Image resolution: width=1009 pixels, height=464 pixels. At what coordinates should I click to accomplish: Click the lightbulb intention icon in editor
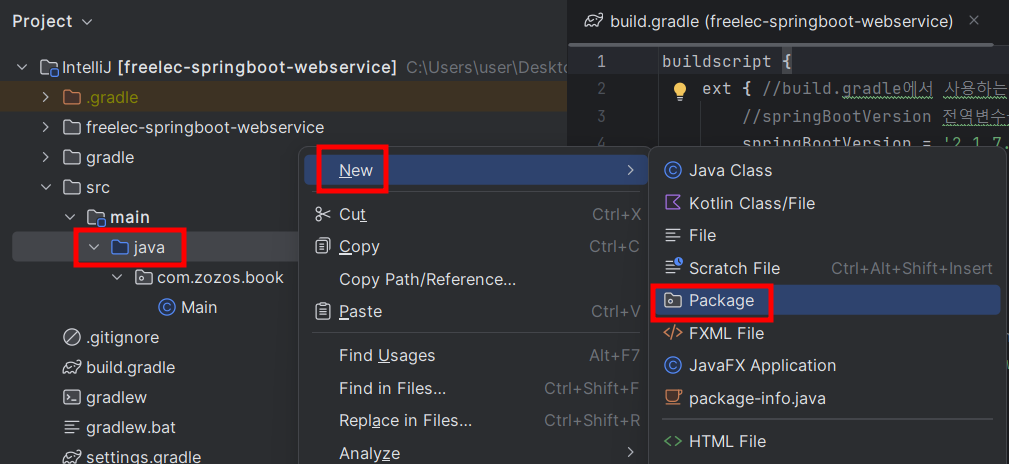[680, 91]
